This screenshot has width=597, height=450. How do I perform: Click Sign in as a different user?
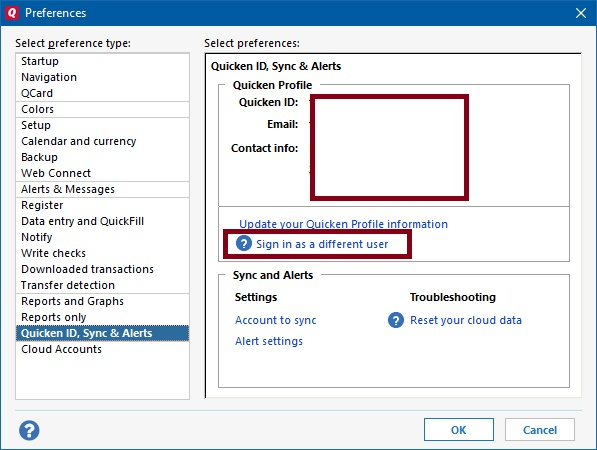322,244
